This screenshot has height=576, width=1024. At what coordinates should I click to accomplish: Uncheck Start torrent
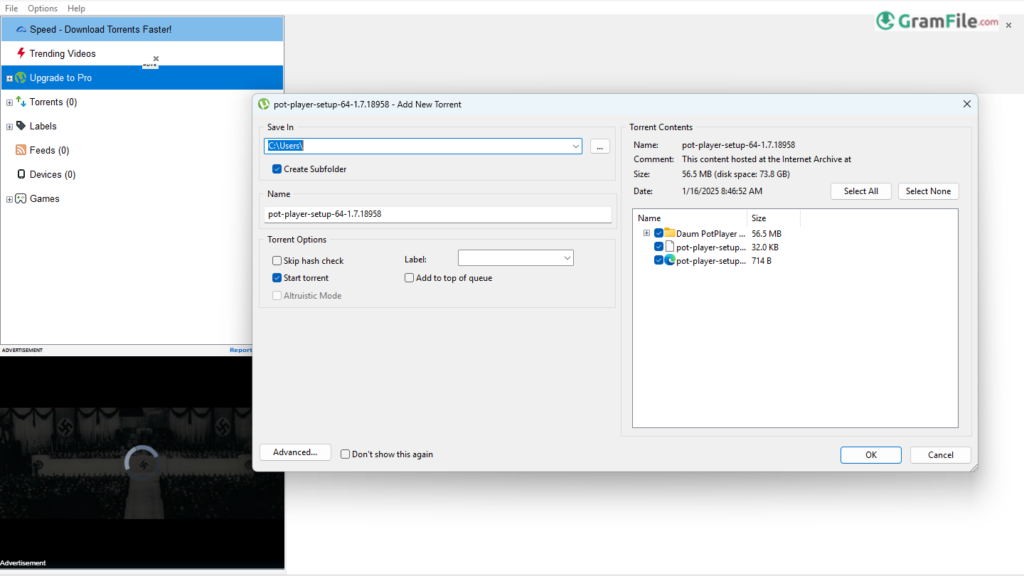click(x=277, y=278)
